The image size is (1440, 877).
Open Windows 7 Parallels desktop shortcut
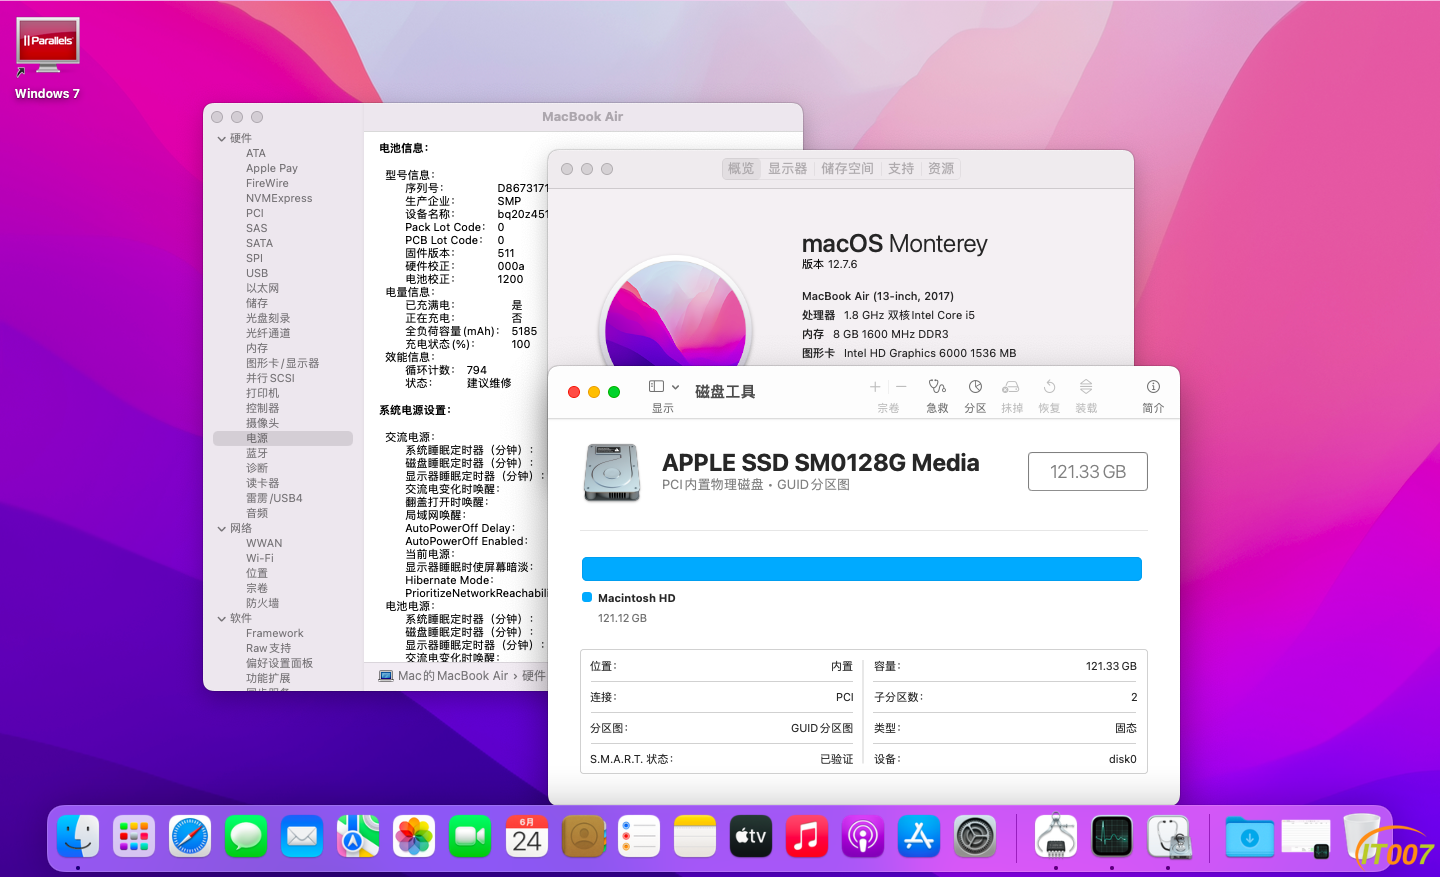coord(48,59)
